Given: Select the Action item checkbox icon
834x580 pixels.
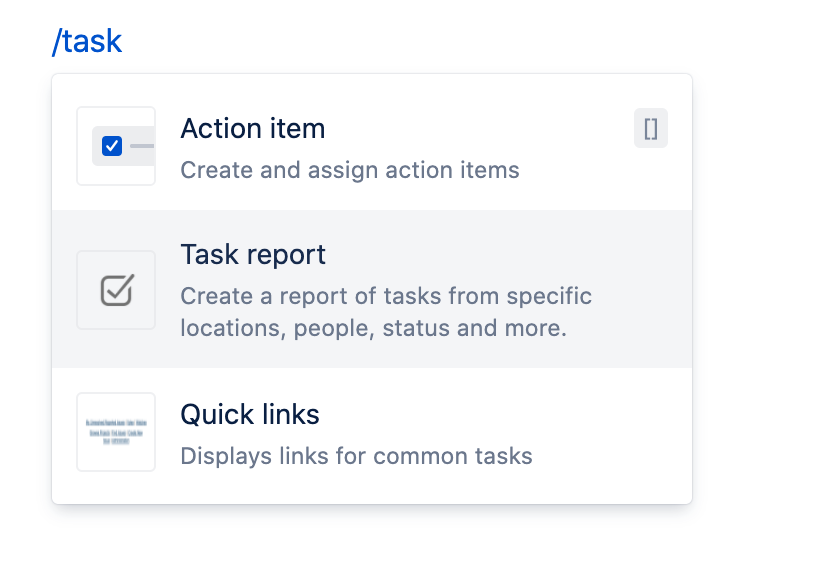Looking at the screenshot, I should pyautogui.click(x=116, y=146).
